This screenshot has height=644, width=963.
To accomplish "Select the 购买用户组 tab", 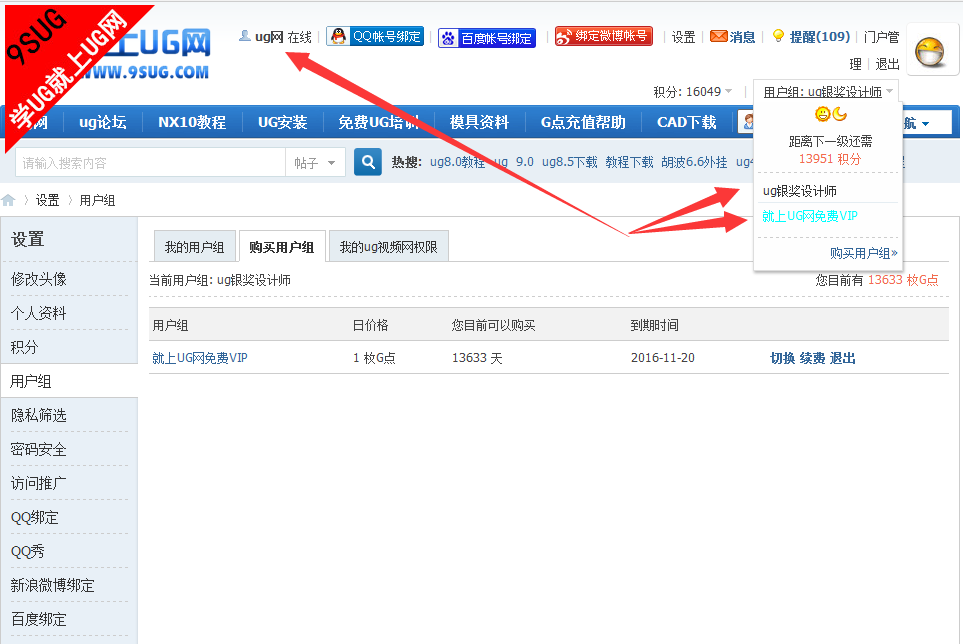I will pyautogui.click(x=282, y=247).
